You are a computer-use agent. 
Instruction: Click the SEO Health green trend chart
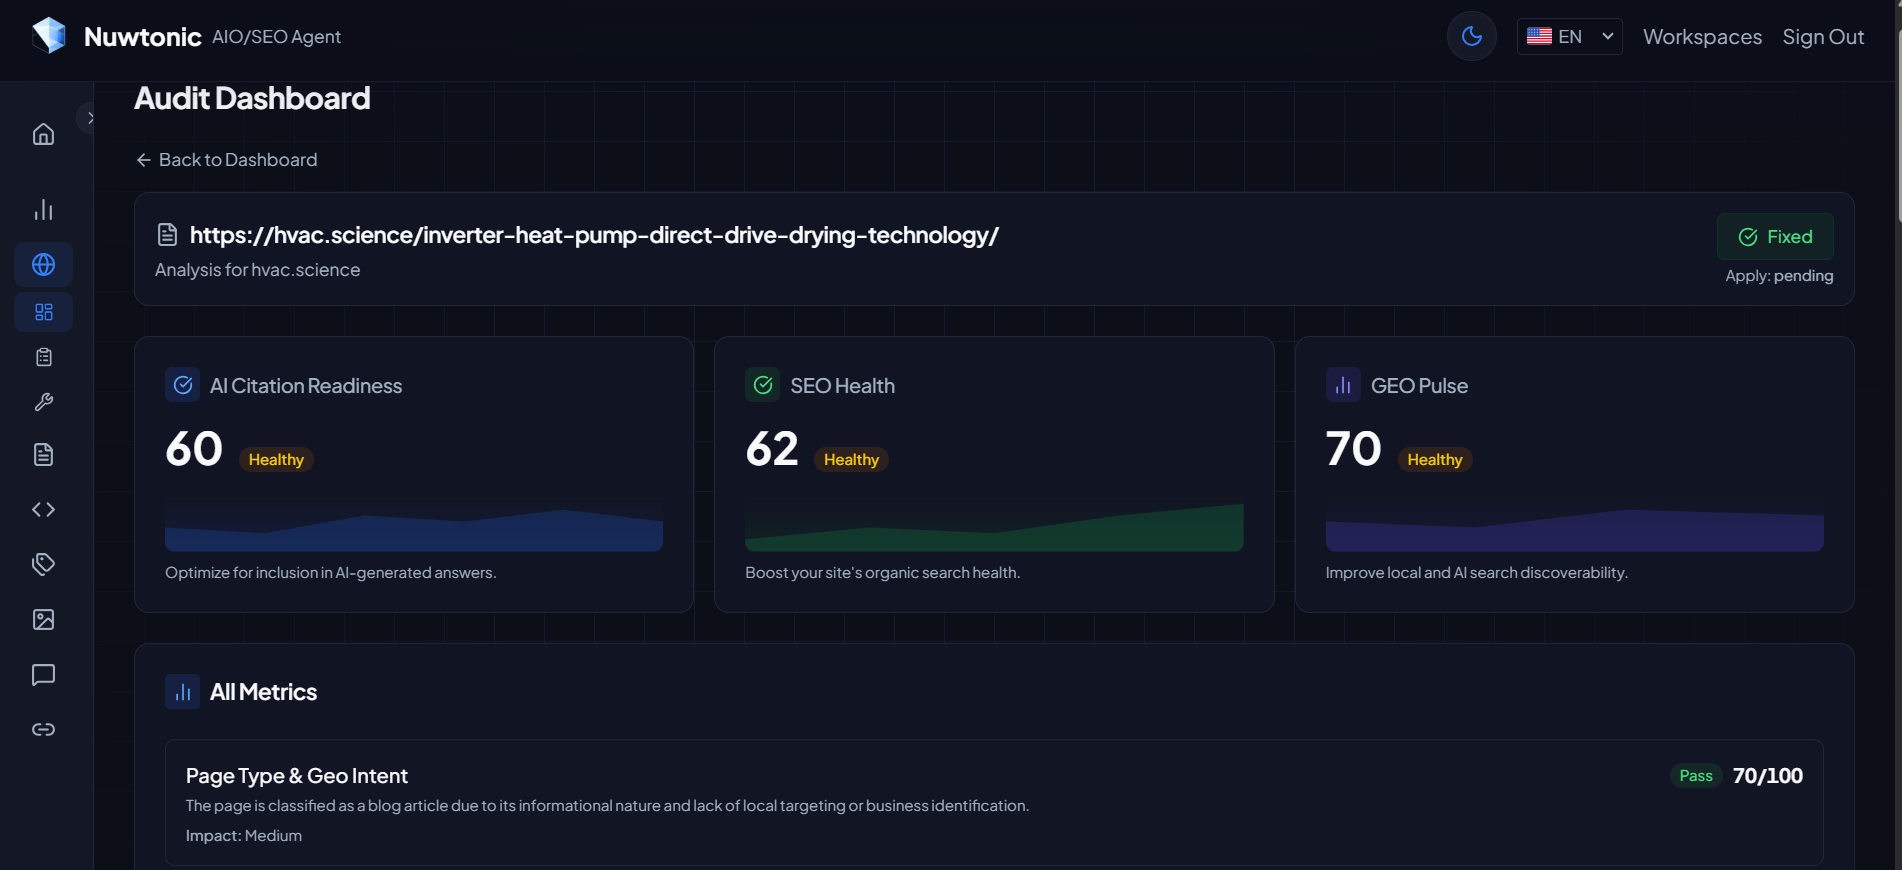pos(994,528)
